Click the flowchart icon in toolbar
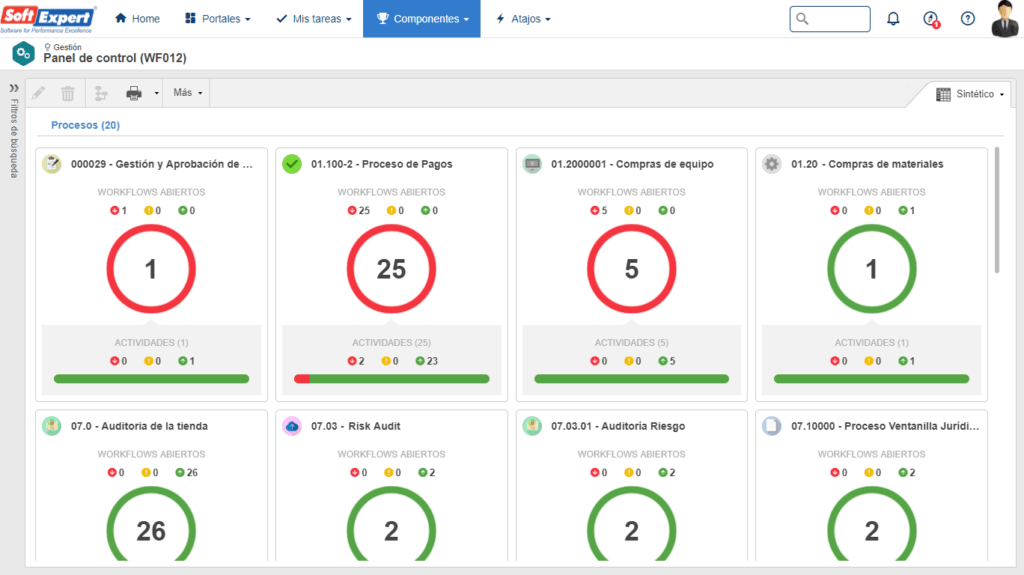Viewport: 1024px width, 575px height. point(101,93)
